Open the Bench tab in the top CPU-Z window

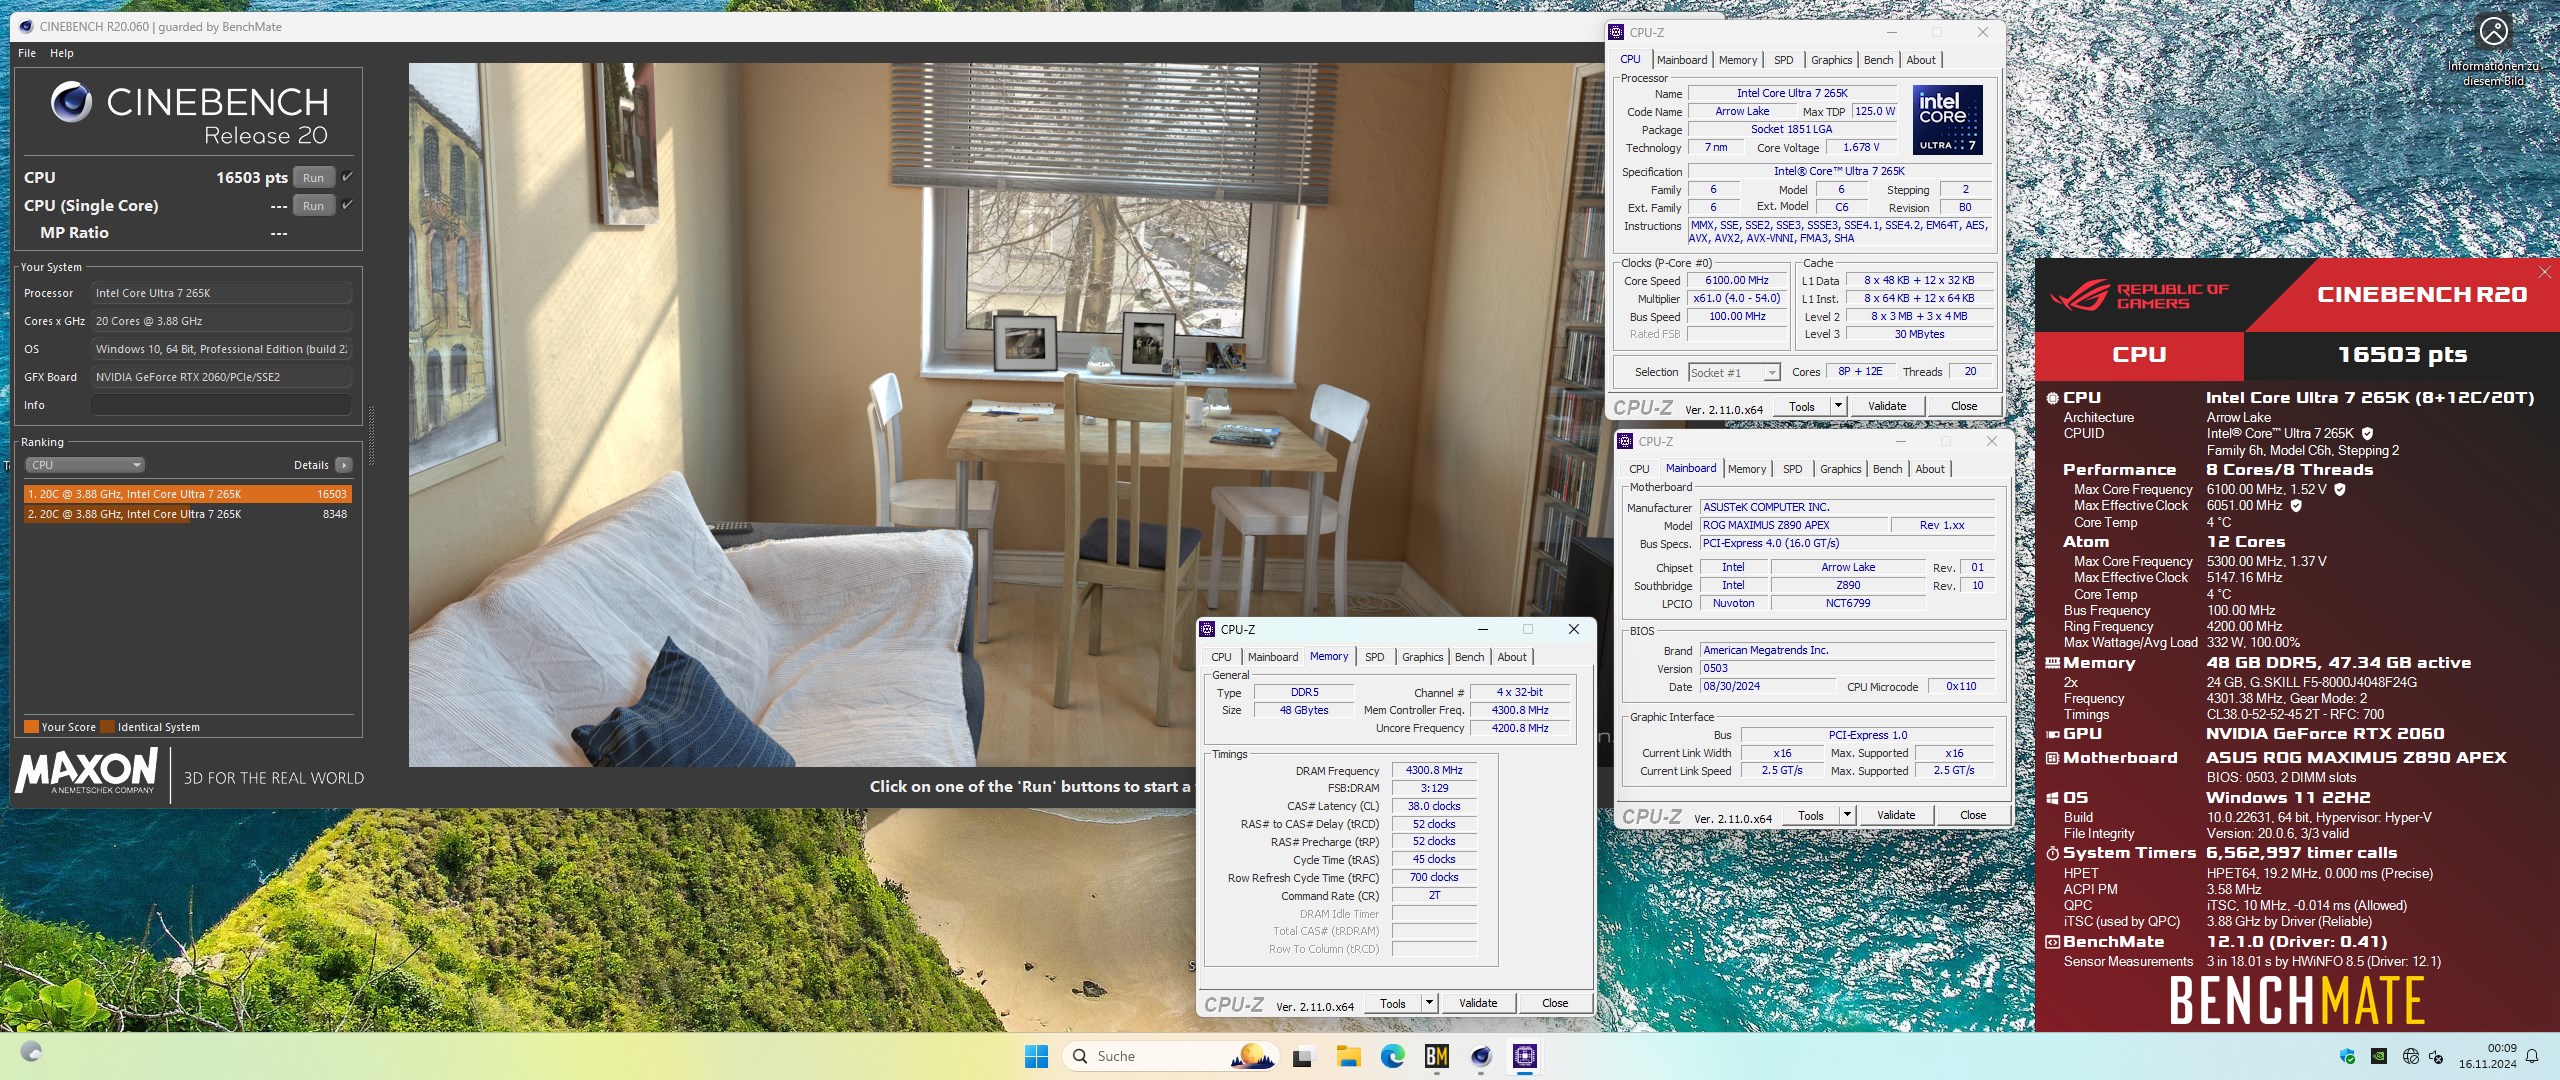point(1878,60)
